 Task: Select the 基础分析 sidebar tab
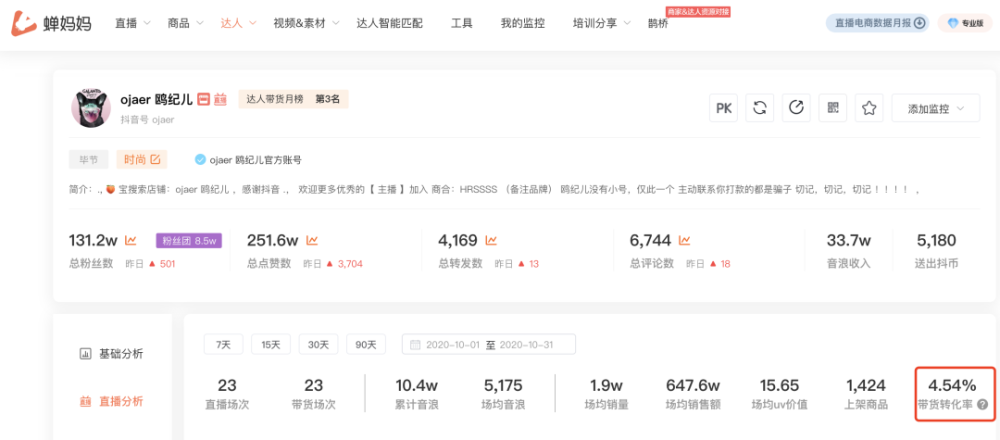tap(112, 353)
